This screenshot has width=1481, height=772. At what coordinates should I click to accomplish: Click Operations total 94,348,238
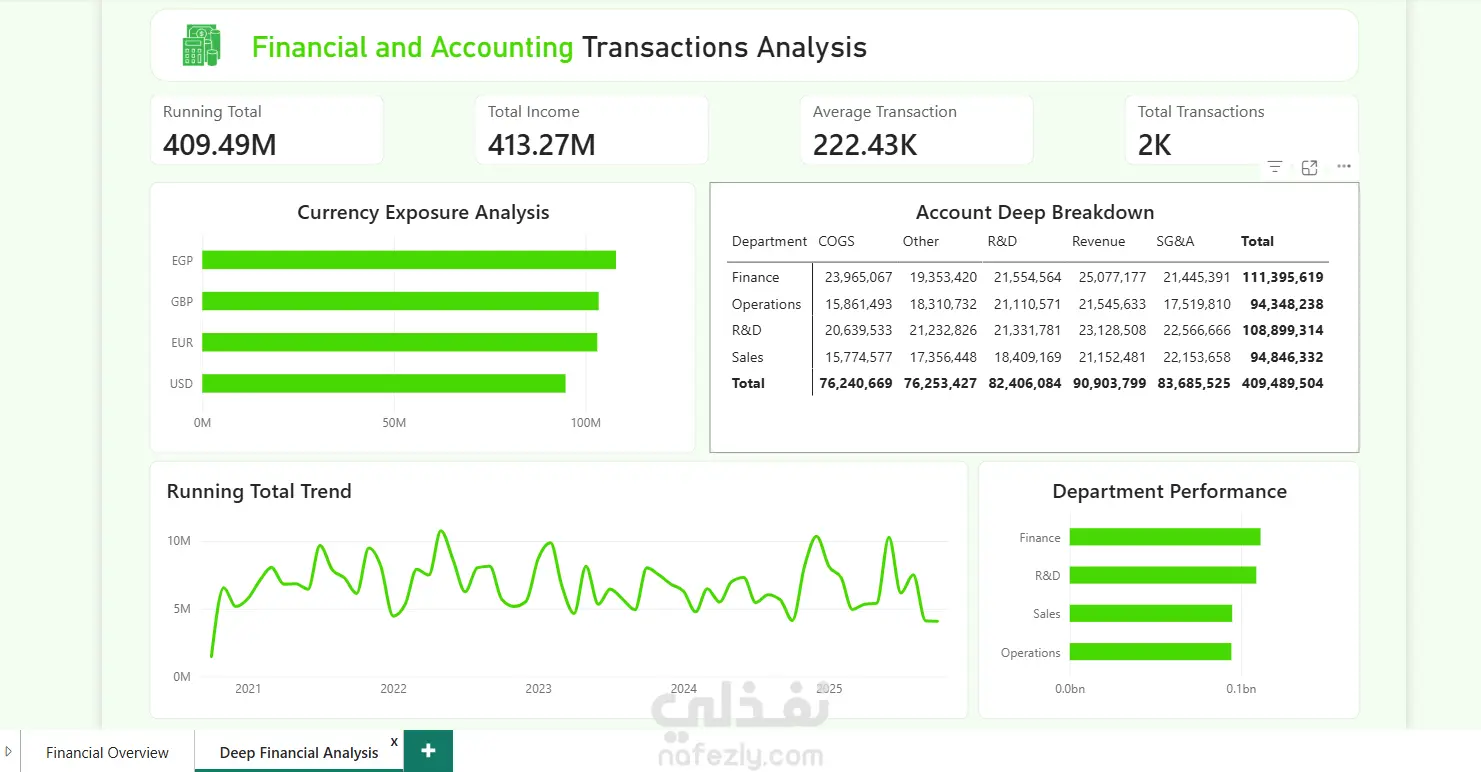point(1287,304)
